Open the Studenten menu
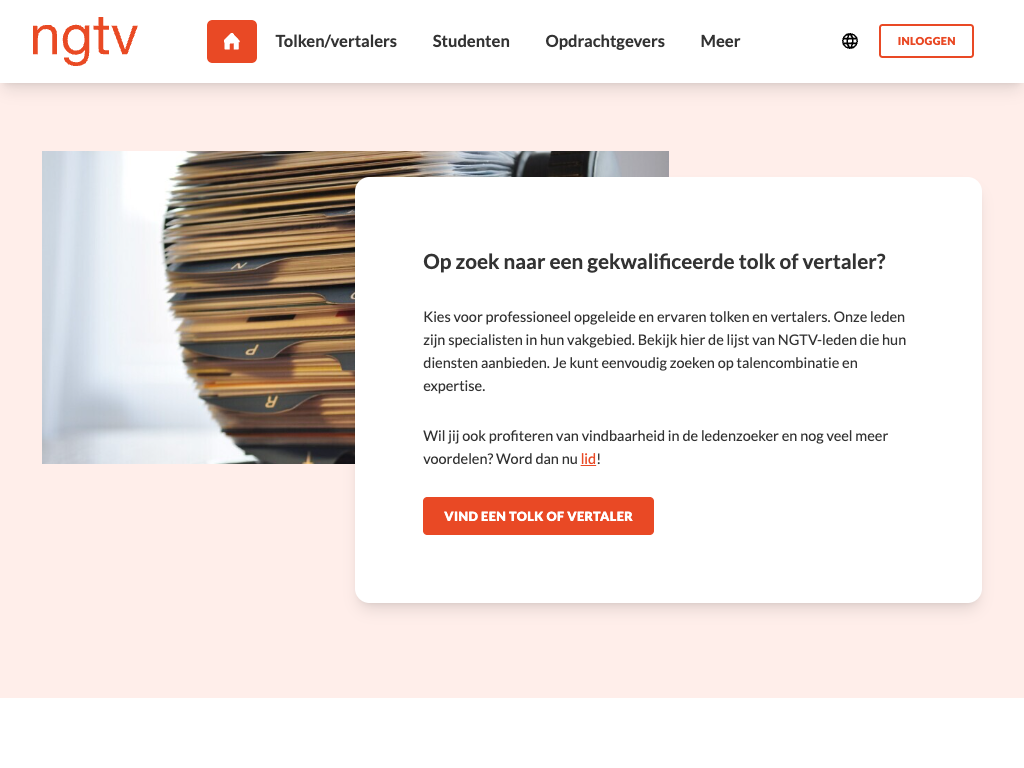The height and width of the screenshot is (768, 1024). pos(471,41)
